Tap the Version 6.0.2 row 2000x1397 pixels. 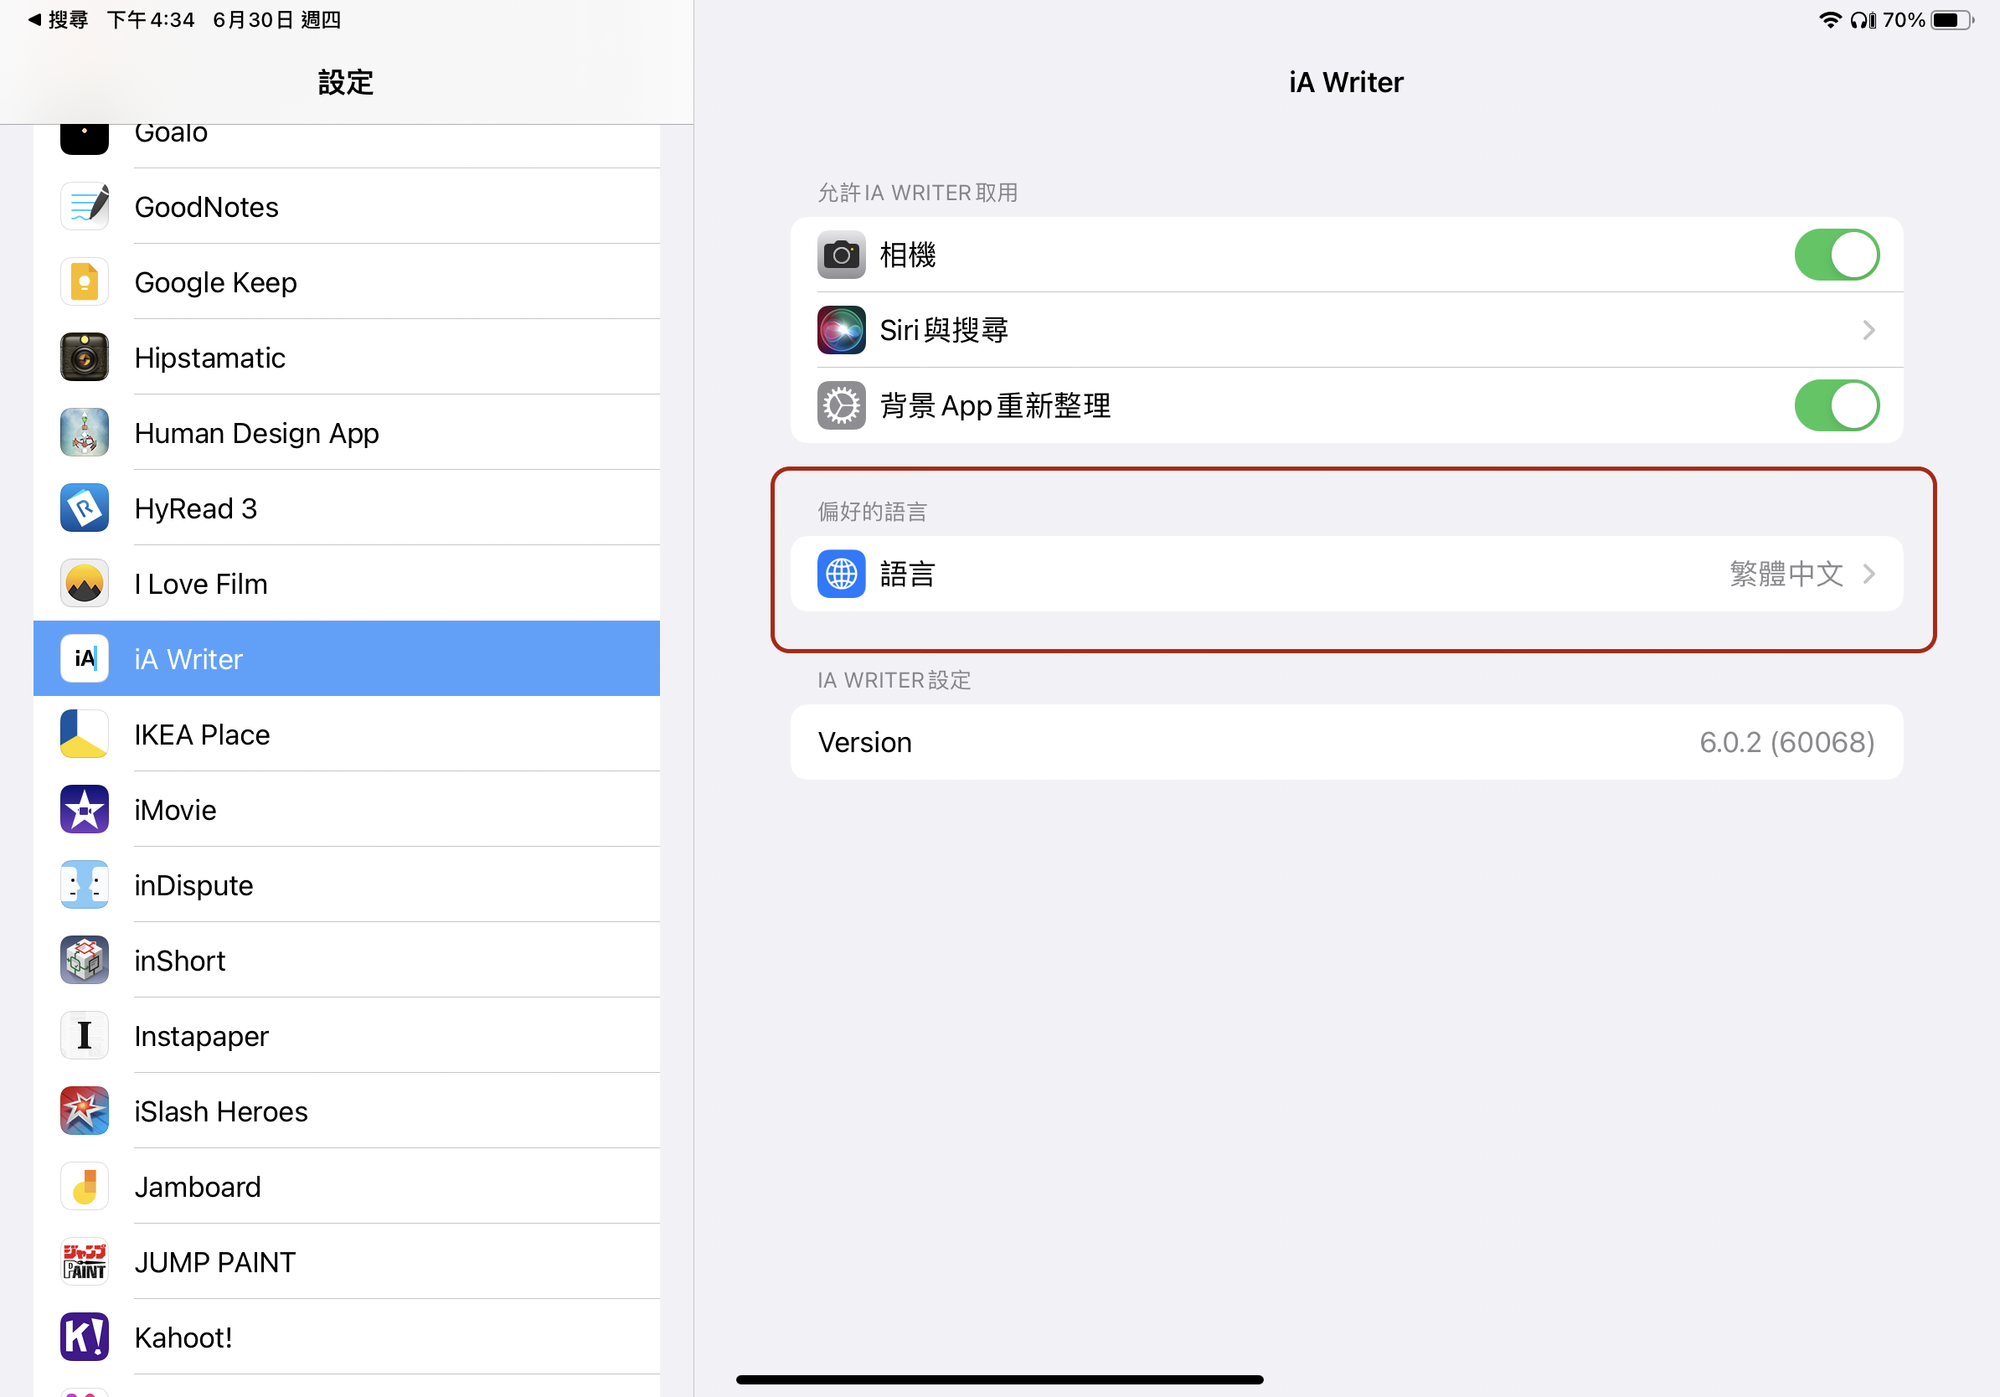coord(1346,742)
